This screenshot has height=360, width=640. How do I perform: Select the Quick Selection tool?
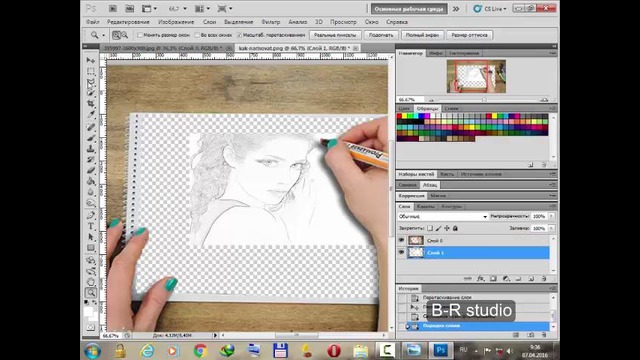(91, 93)
